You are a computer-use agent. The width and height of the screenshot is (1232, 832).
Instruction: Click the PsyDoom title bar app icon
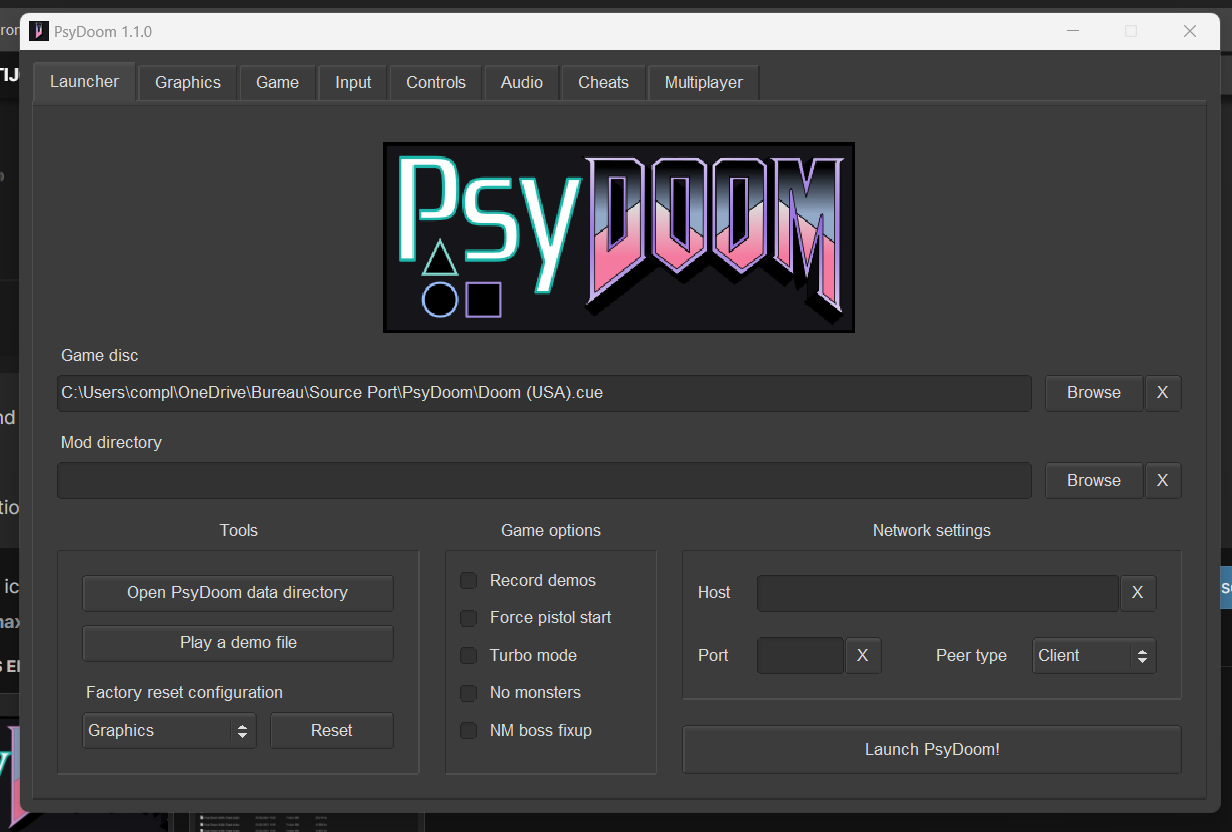pyautogui.click(x=39, y=31)
